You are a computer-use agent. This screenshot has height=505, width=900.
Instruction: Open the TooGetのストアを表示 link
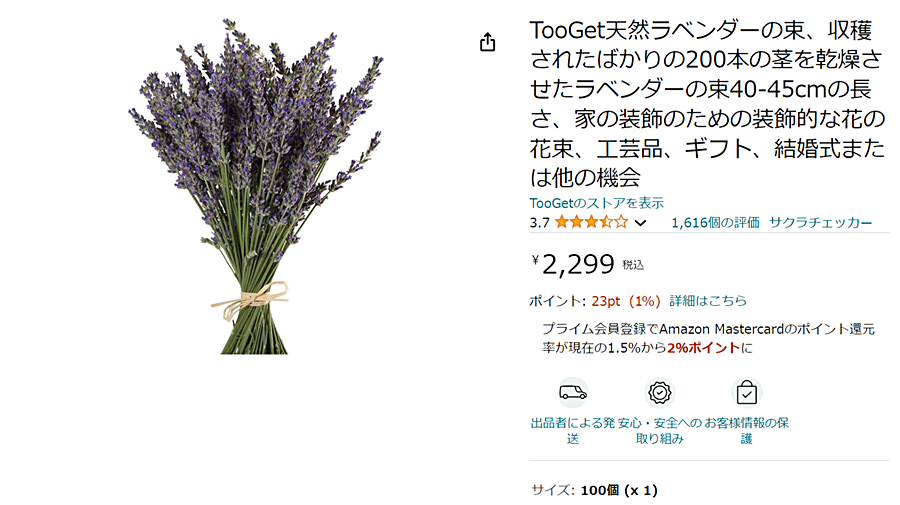click(x=596, y=203)
